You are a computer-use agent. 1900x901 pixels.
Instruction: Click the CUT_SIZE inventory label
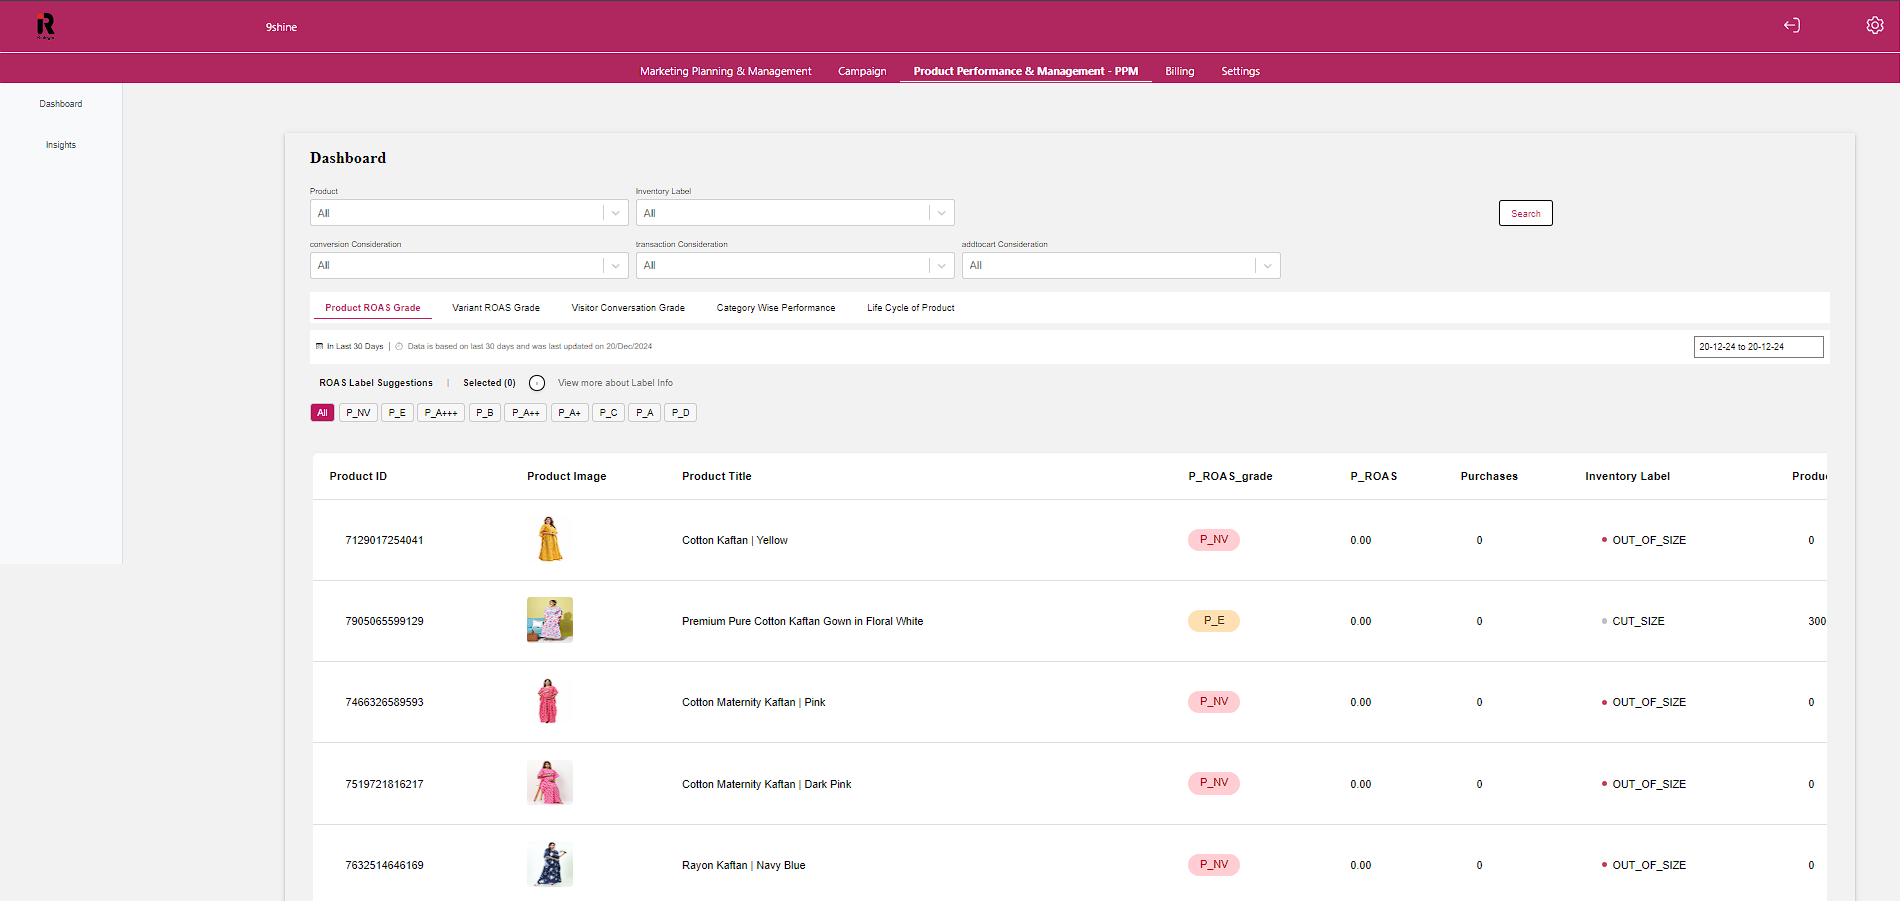tap(1638, 621)
